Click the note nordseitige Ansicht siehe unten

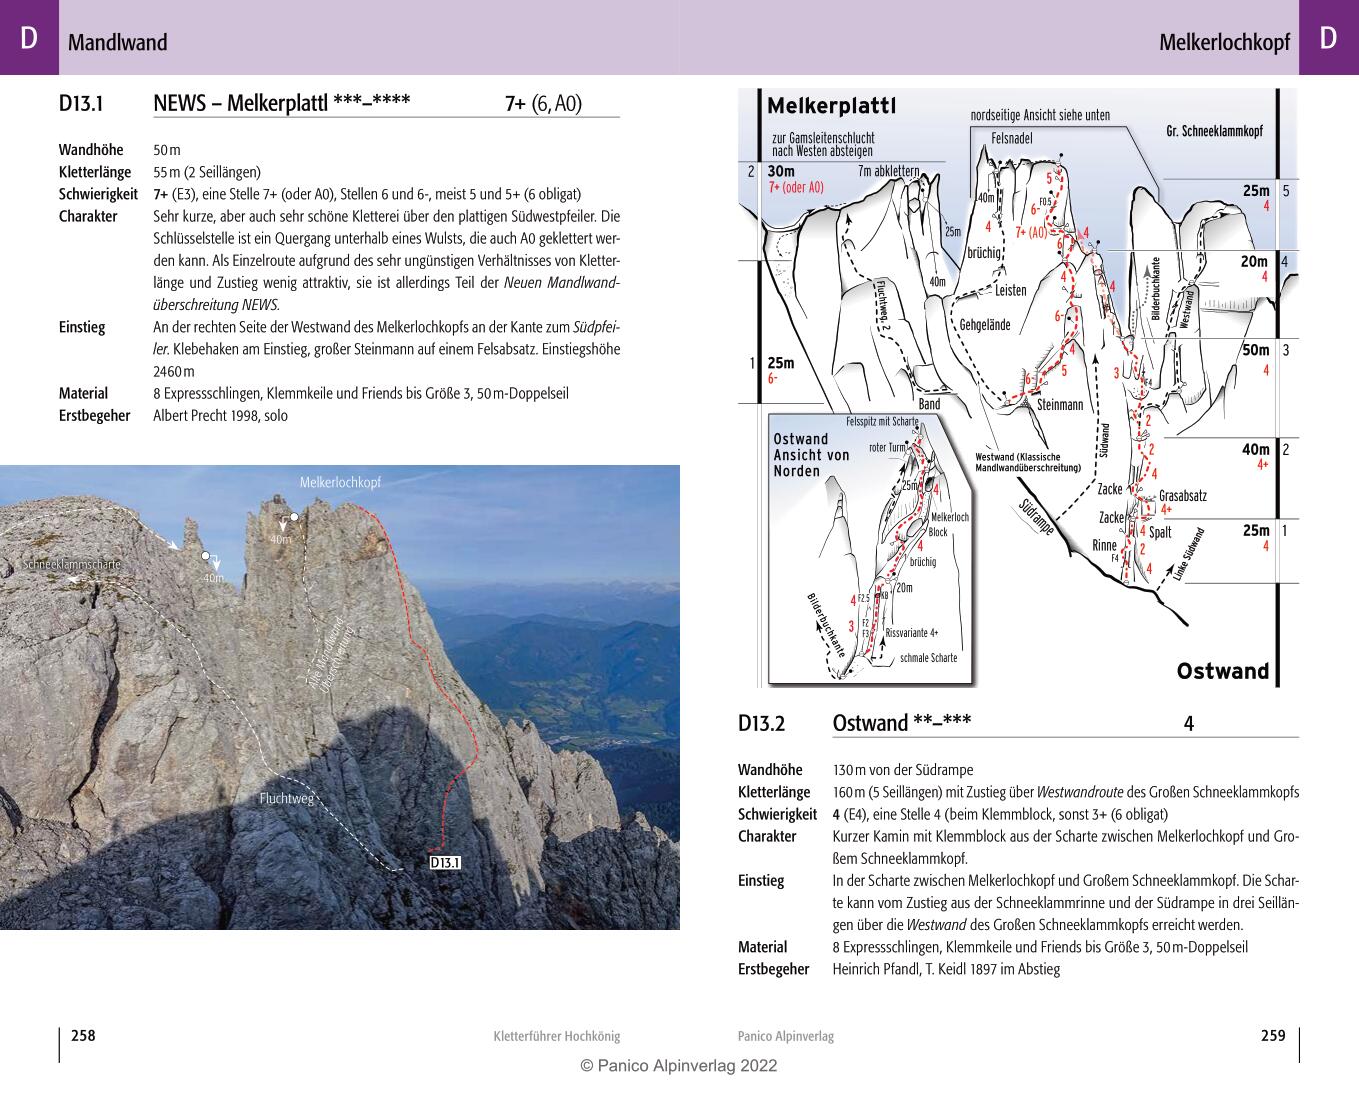coord(1040,115)
